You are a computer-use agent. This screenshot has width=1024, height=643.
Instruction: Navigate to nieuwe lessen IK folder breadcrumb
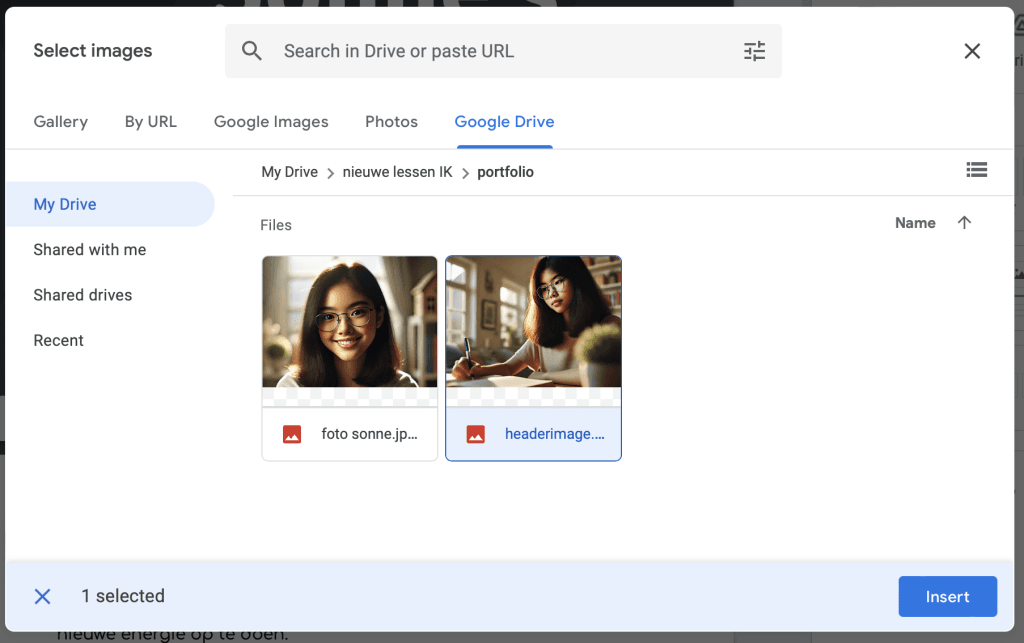pos(397,172)
